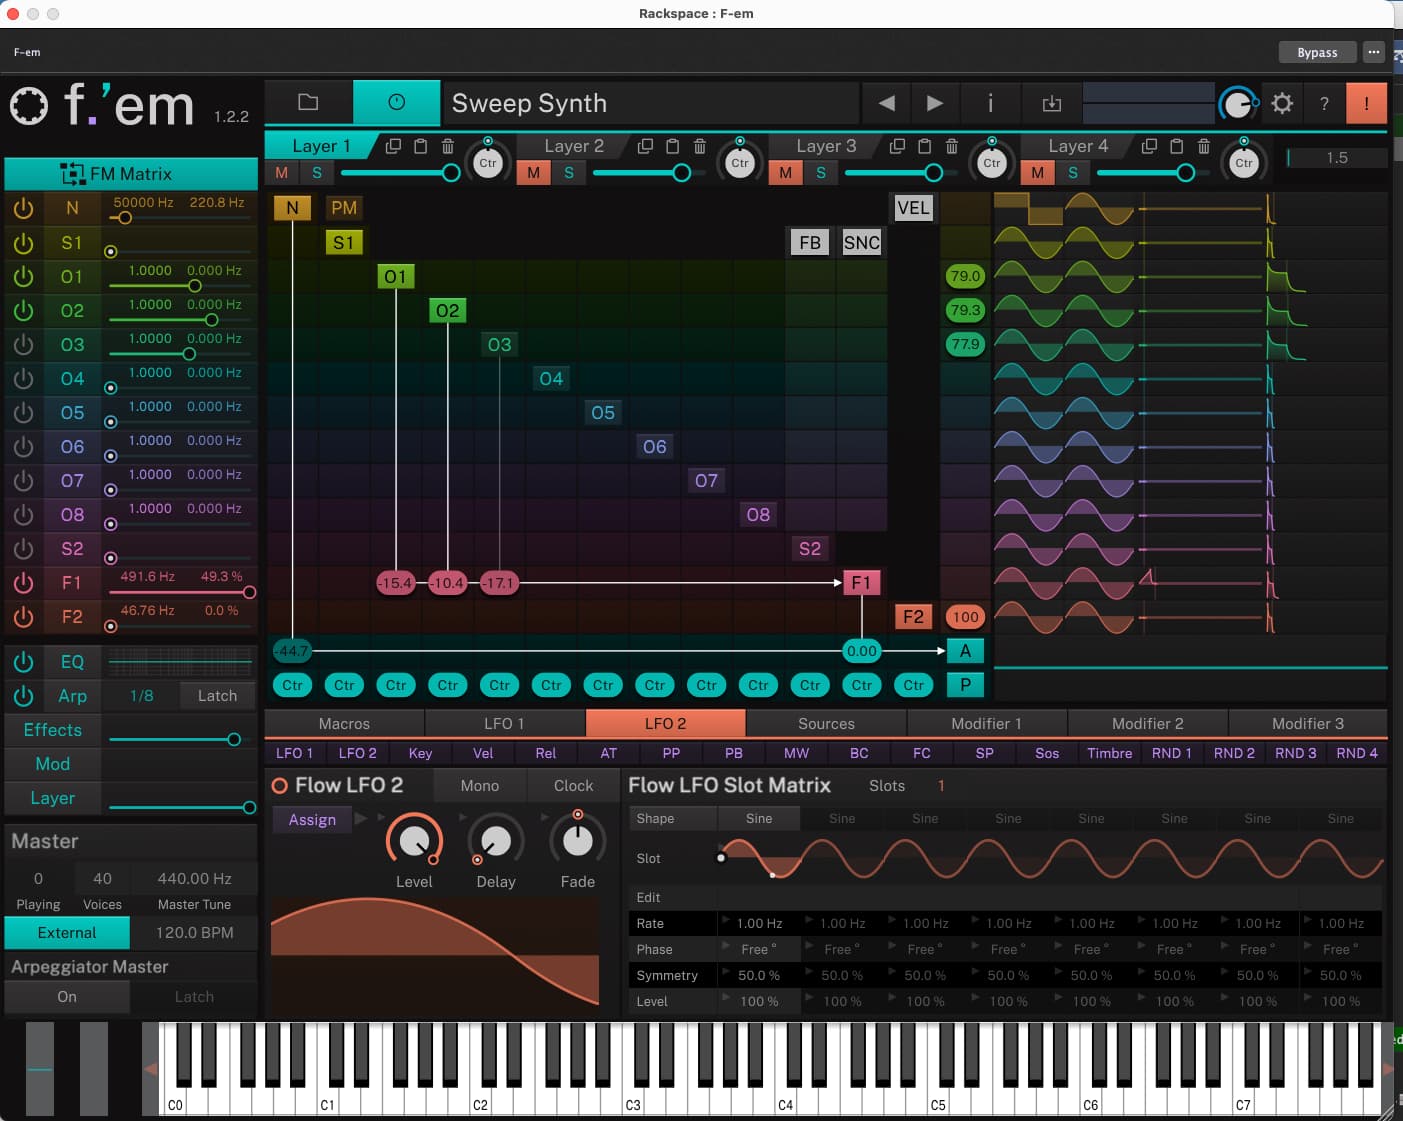Delete Layer 4 trash icon
Screen dimensions: 1403x1121
[x=1204, y=146]
